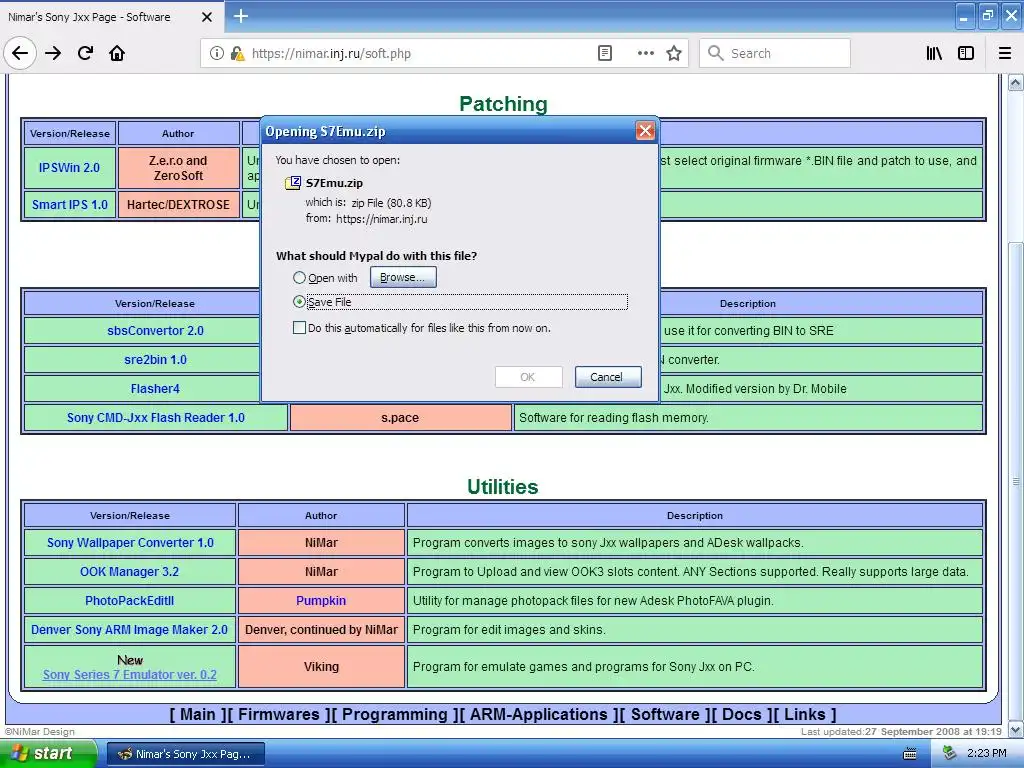
Task: Open the sre2bin 1.0 link
Action: [155, 359]
